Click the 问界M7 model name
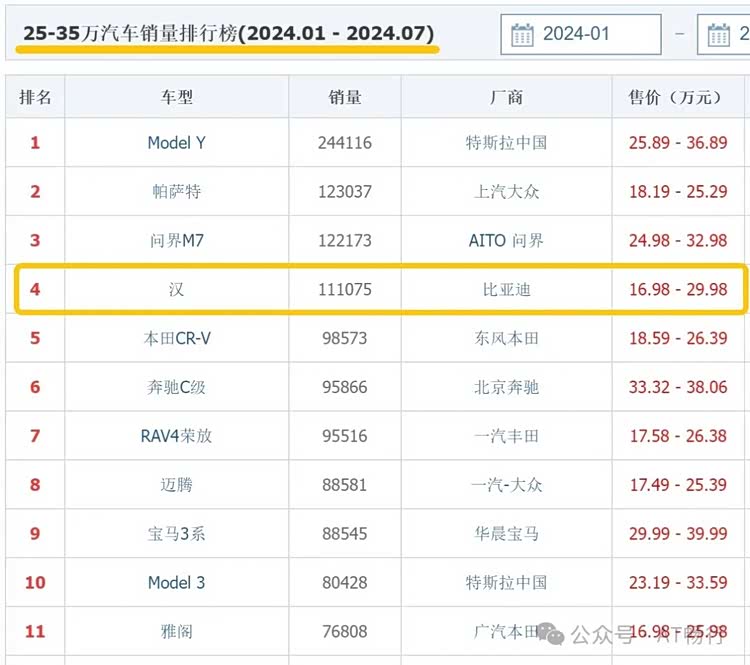The height and width of the screenshot is (665, 750). [176, 241]
